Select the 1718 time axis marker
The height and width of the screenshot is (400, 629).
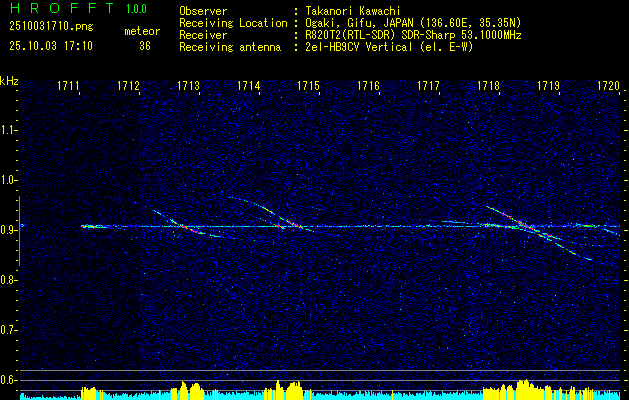point(488,87)
